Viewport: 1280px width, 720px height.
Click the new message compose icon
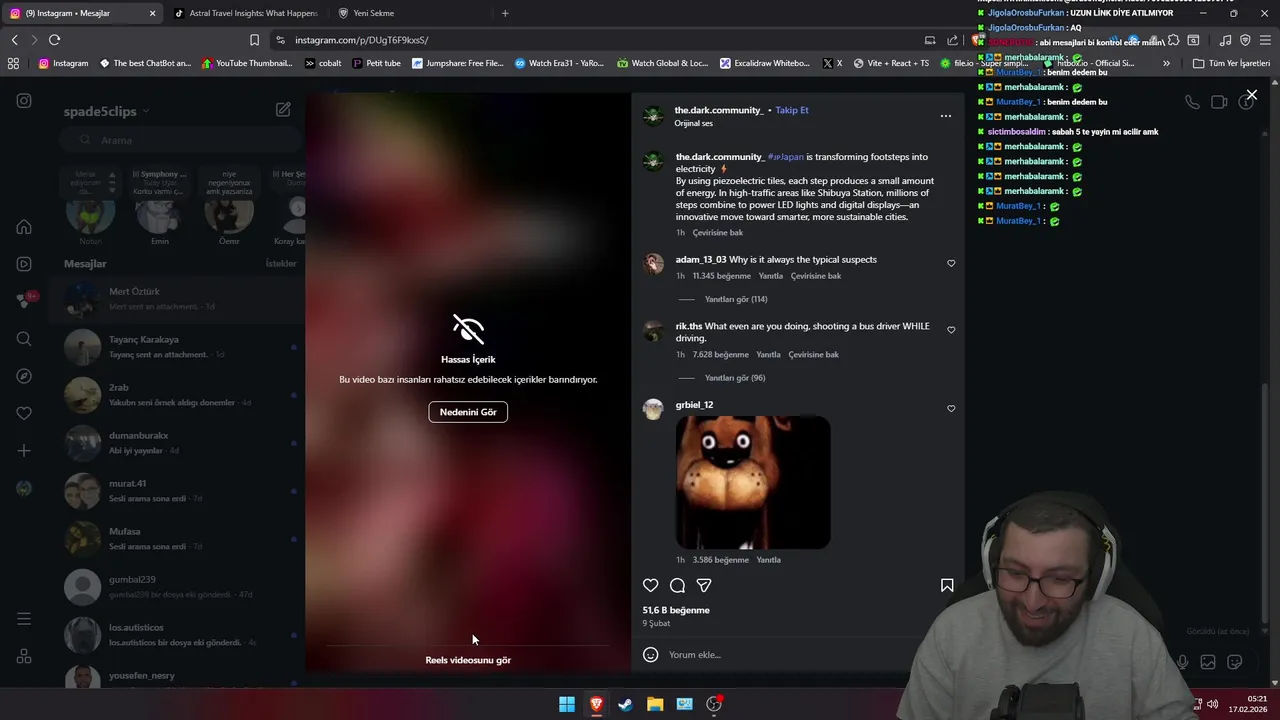[283, 110]
